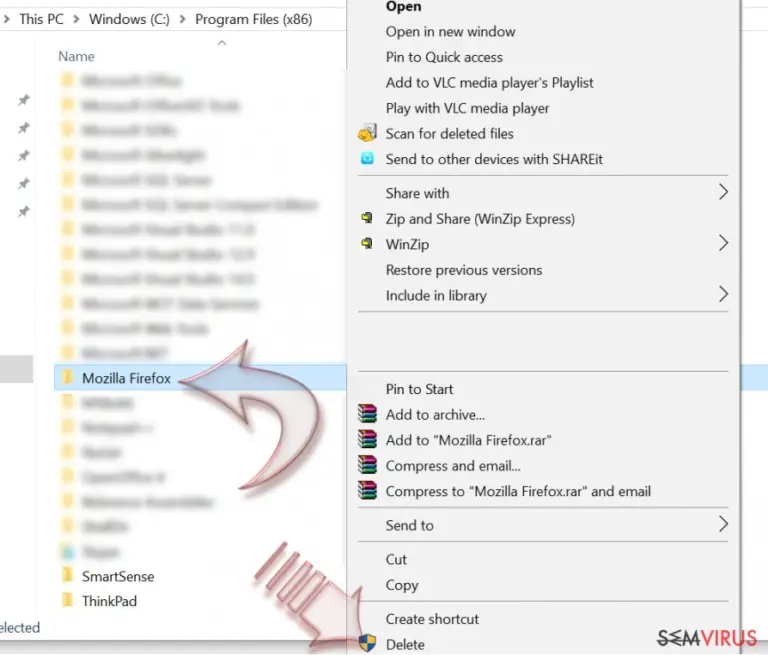Choose Cut from the context menu

396,559
